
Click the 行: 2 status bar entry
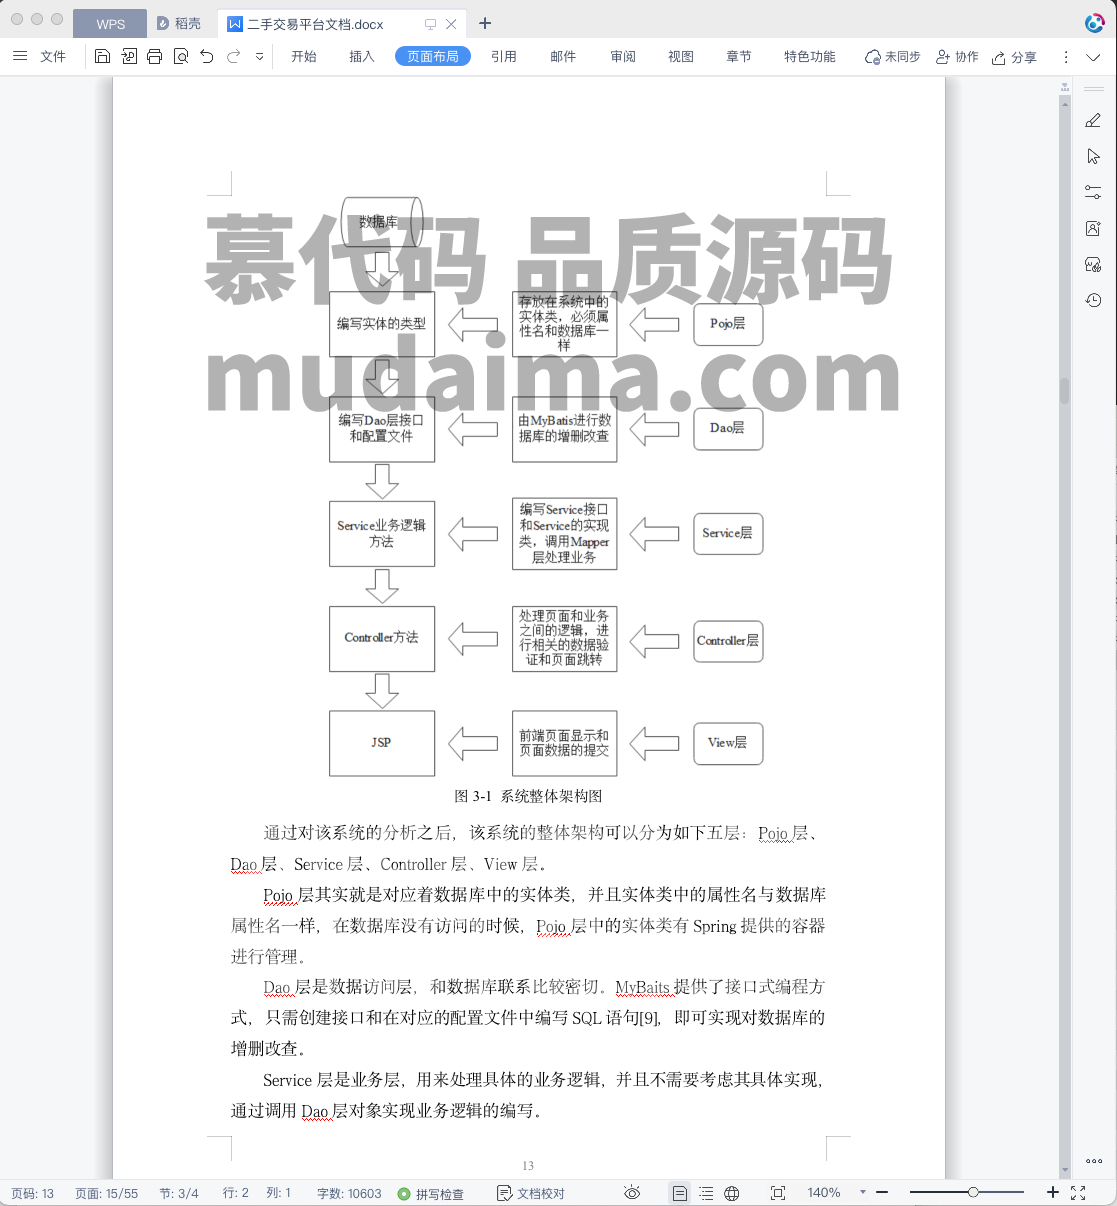(235, 1193)
